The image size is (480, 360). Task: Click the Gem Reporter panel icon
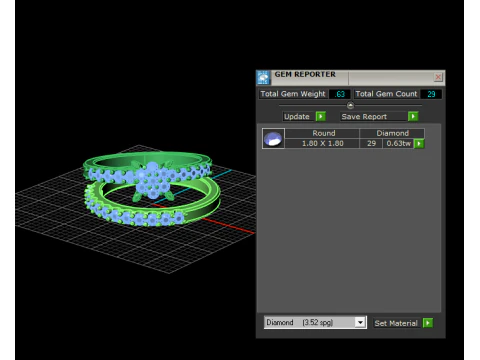263,78
